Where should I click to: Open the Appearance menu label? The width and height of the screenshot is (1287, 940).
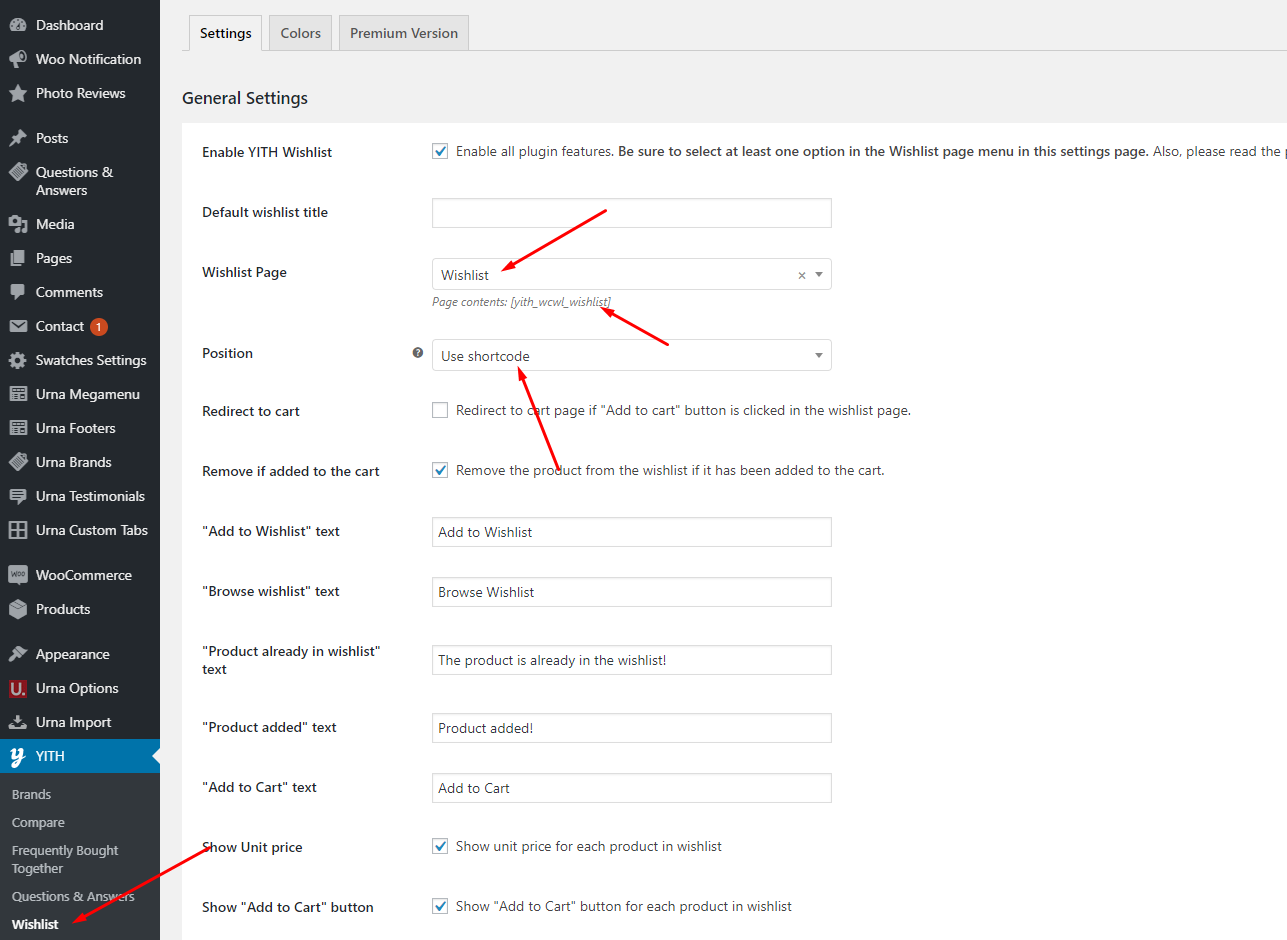pos(73,654)
